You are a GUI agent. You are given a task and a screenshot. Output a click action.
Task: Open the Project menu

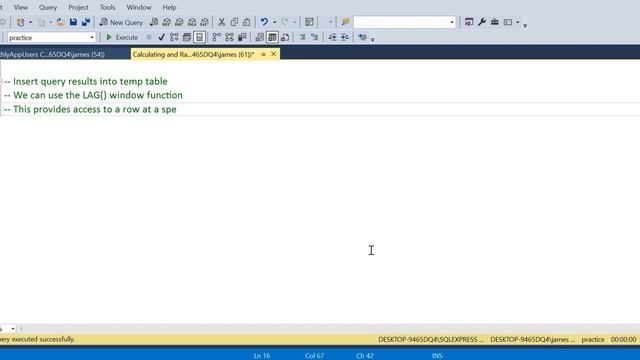(78, 7)
